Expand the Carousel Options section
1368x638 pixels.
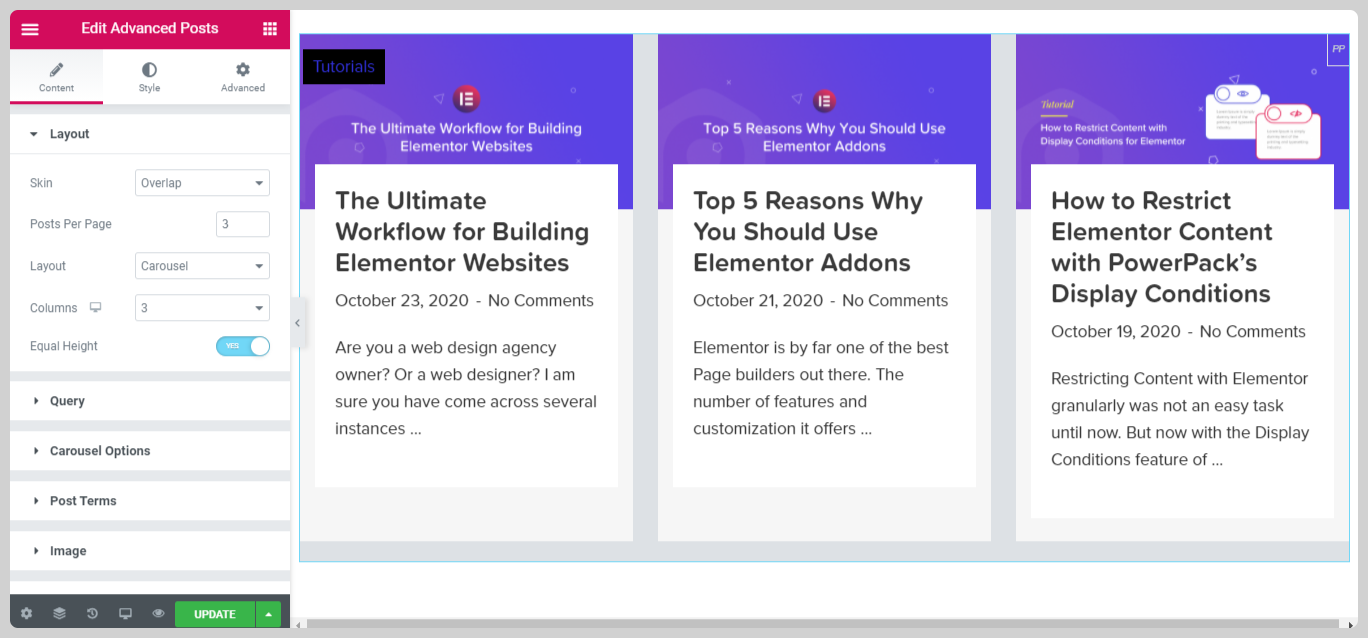[x=100, y=451]
